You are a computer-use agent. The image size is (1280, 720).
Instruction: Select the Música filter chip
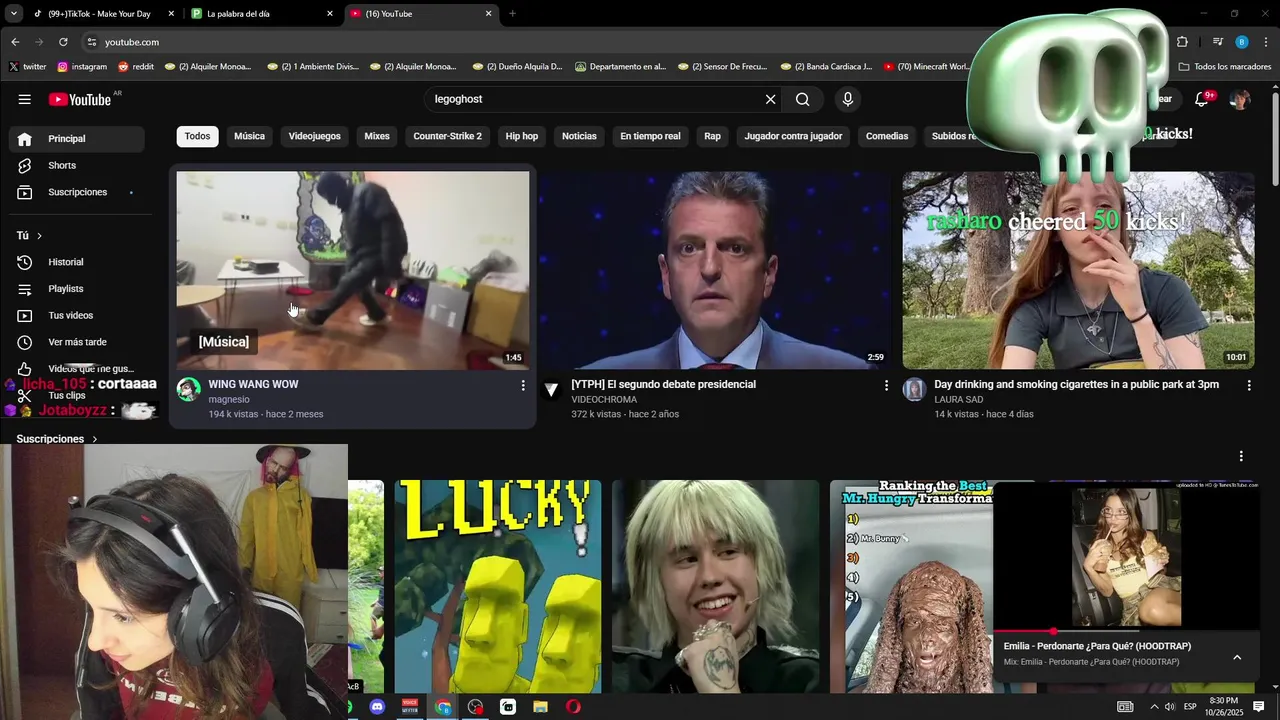point(249,136)
